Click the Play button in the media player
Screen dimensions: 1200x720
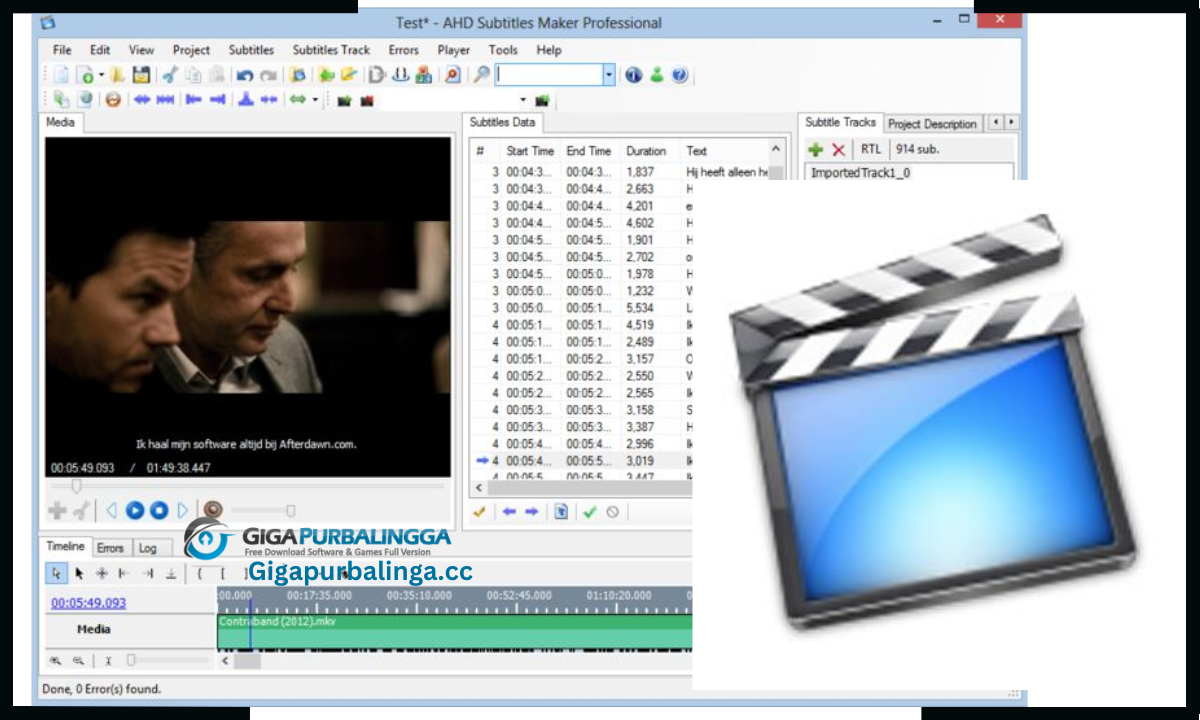tap(135, 511)
